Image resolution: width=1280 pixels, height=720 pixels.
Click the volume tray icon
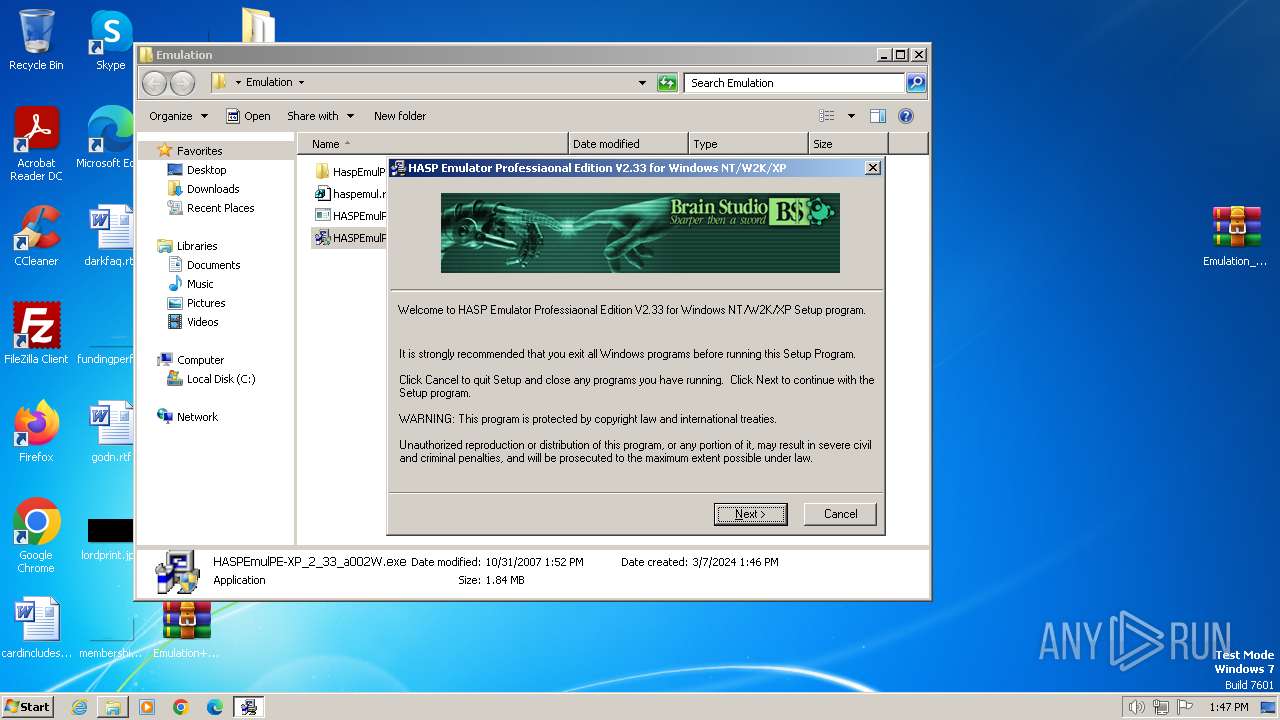tap(1136, 707)
